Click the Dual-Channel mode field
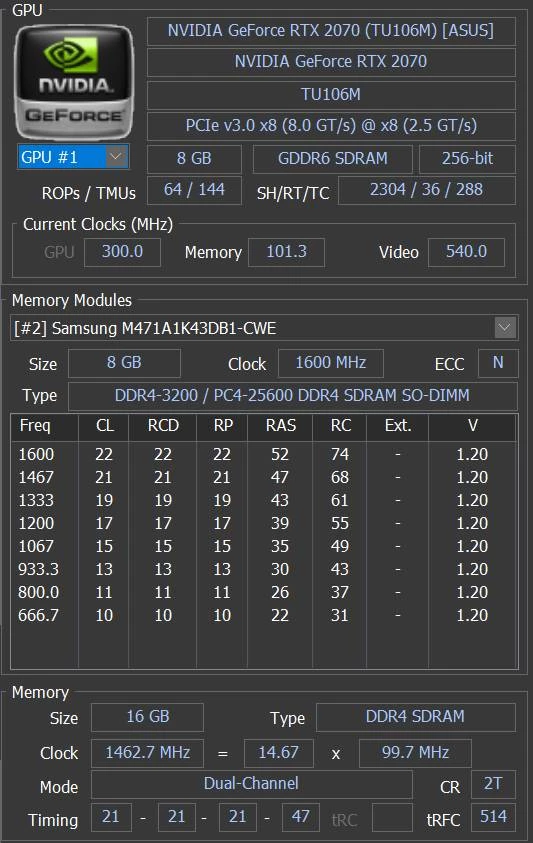This screenshot has height=843, width=533. [x=251, y=784]
